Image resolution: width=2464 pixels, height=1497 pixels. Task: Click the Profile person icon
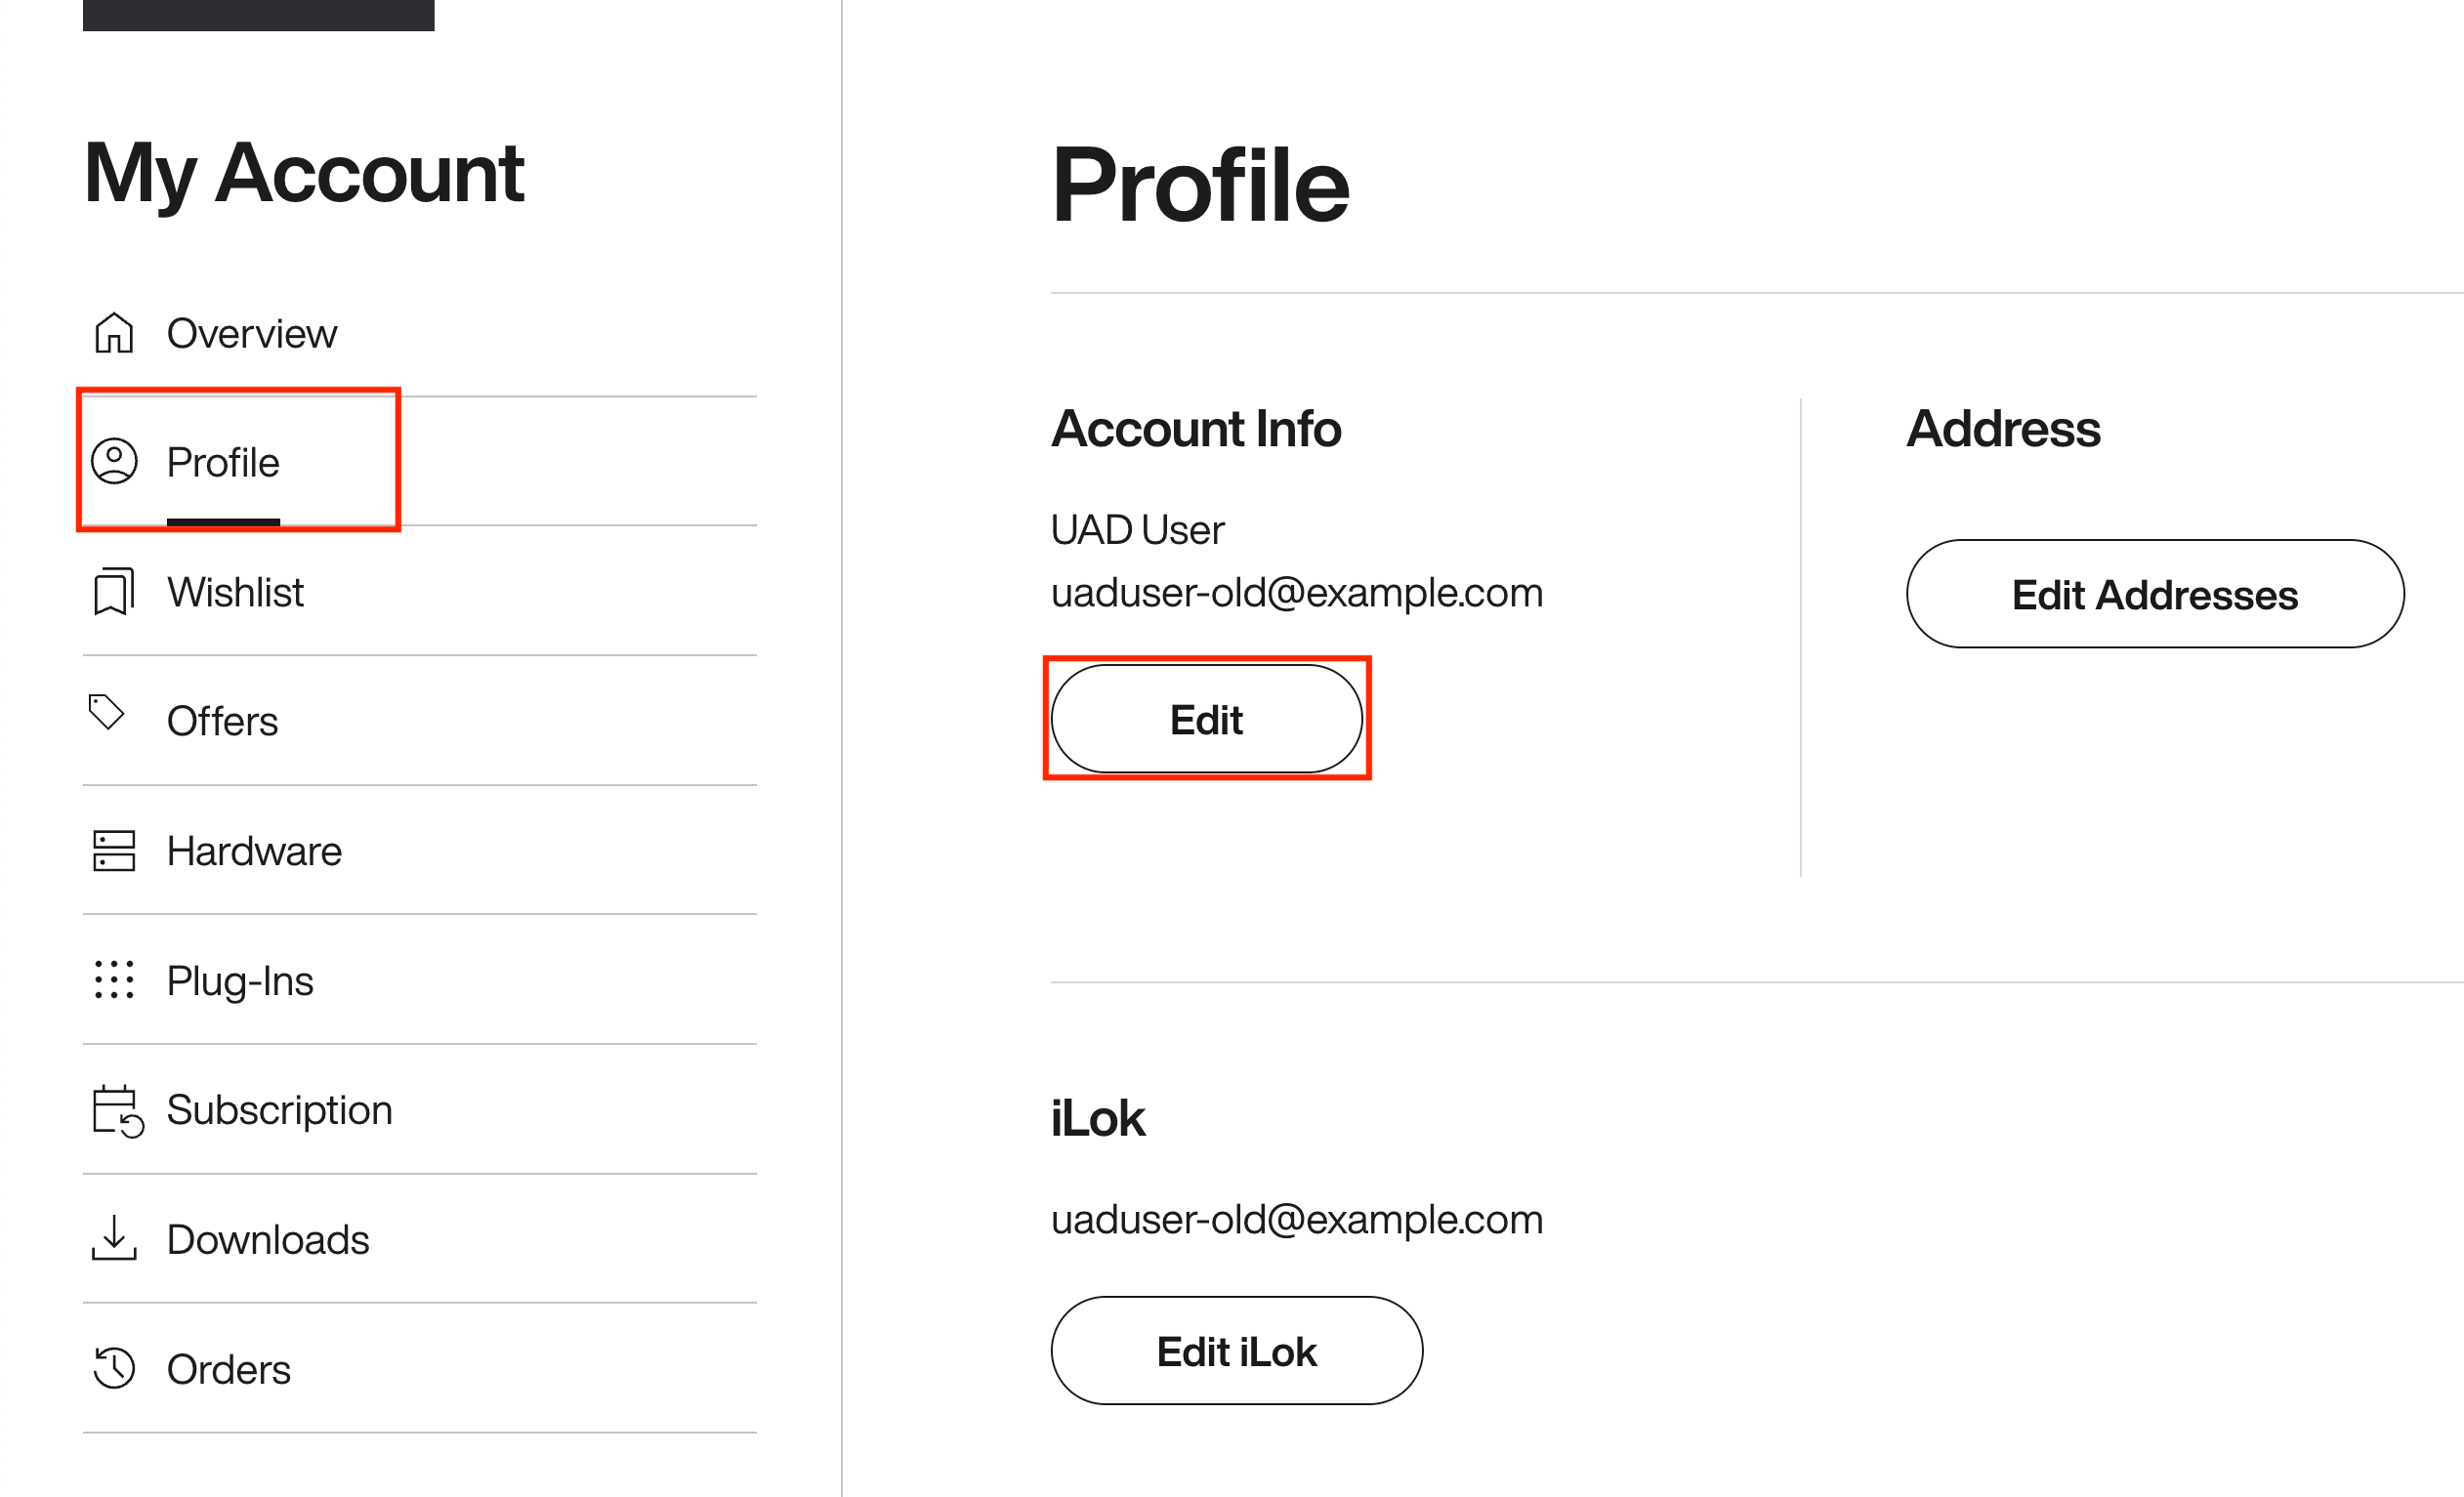114,462
